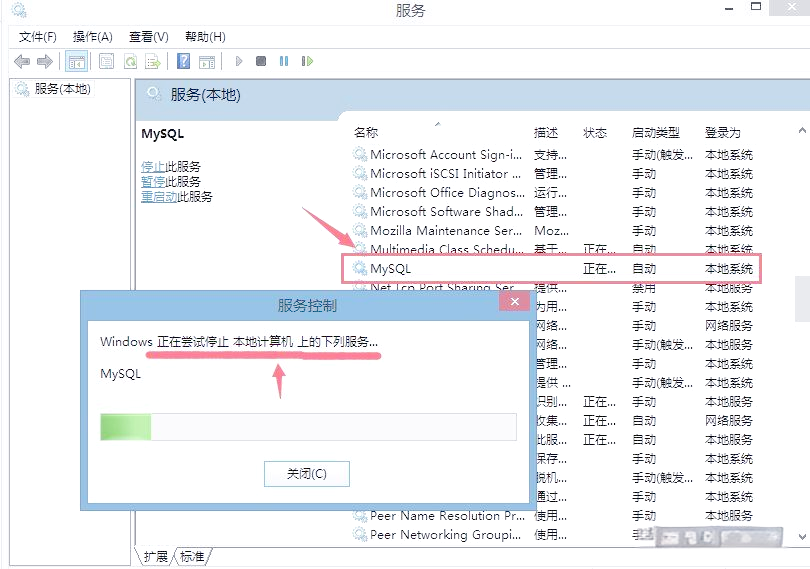Click the Back arrow toolbar icon
Image resolution: width=810 pixels, height=569 pixels.
22,61
